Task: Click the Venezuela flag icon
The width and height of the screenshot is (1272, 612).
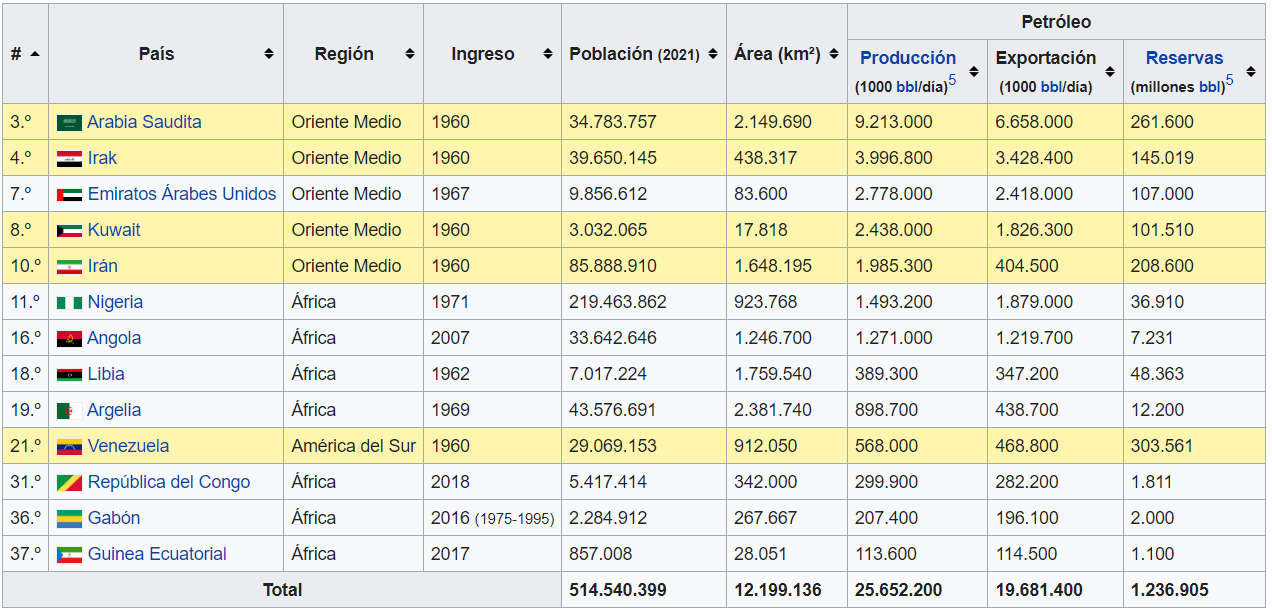Action: pos(70,445)
